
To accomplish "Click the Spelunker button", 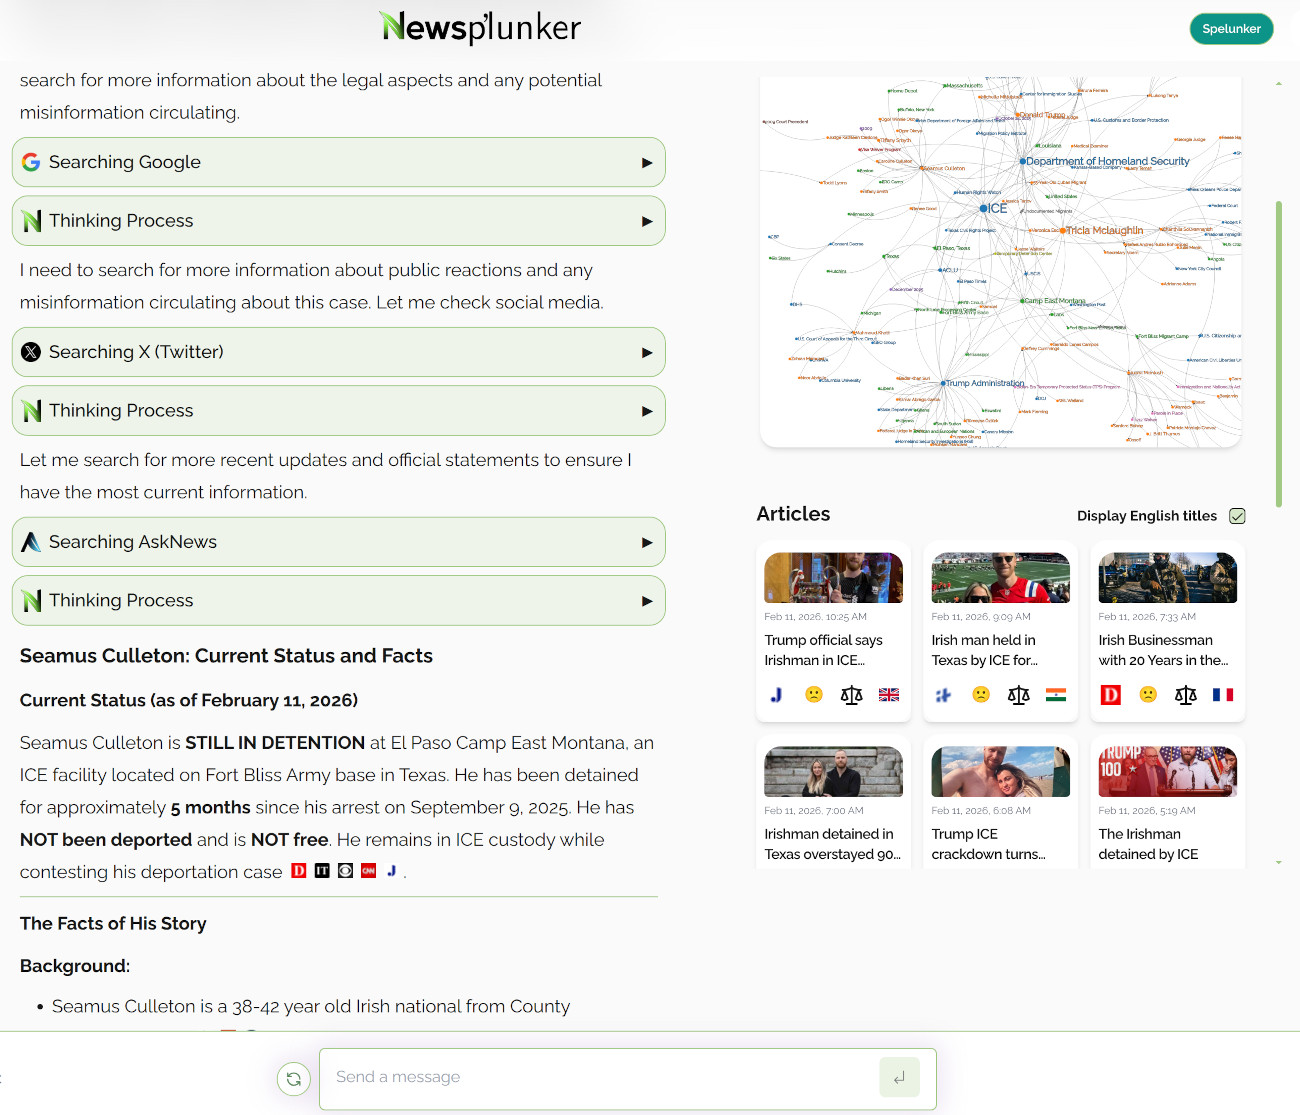I will (x=1231, y=29).
